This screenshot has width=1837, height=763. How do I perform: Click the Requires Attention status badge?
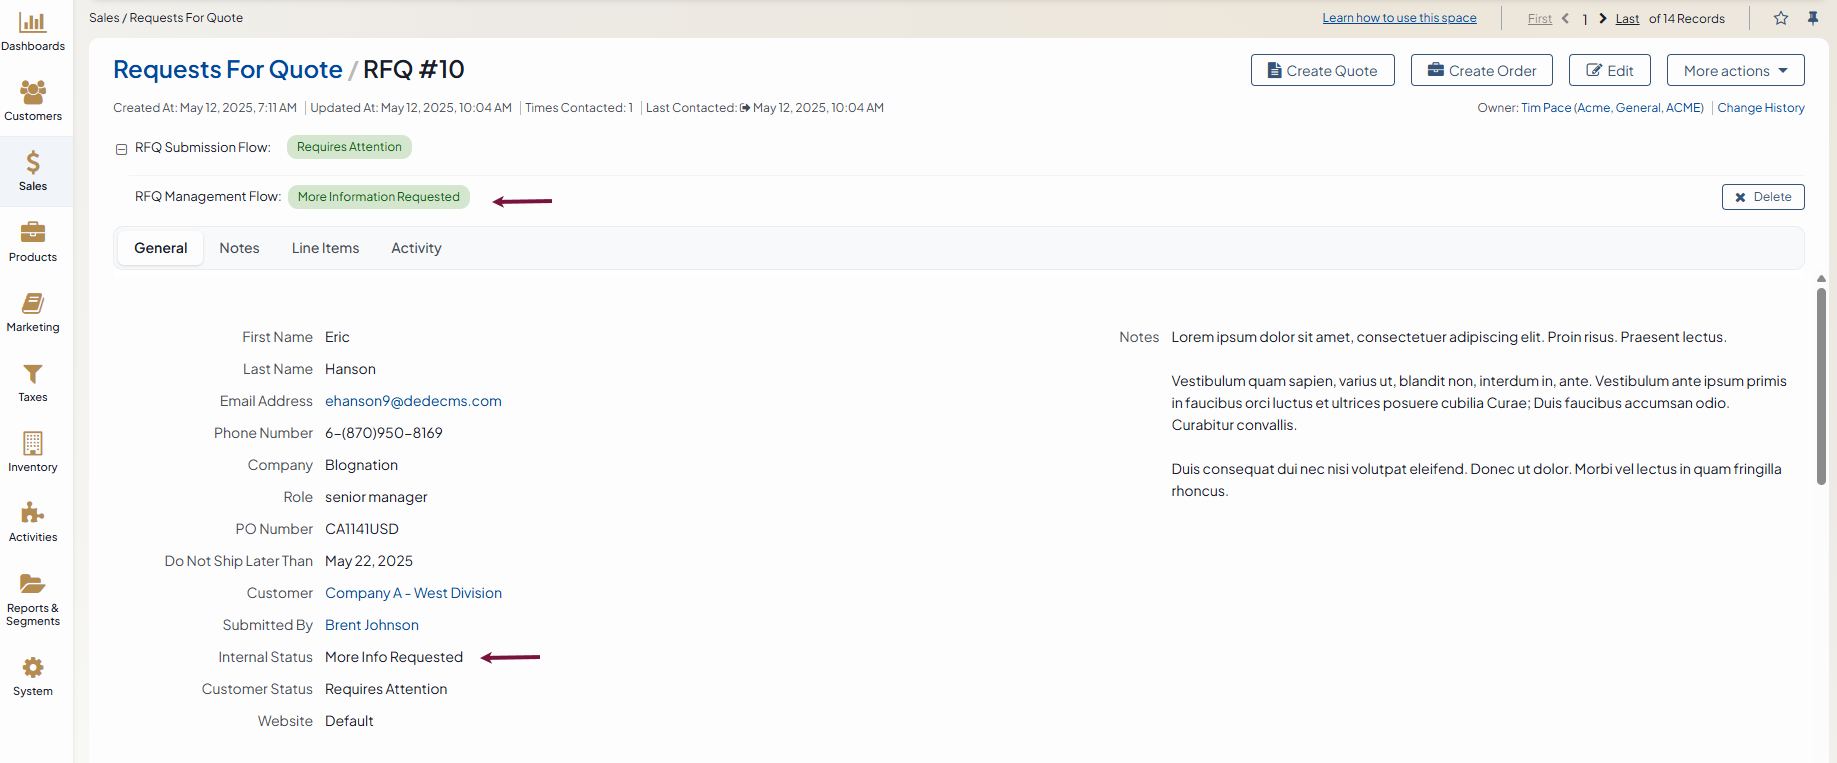click(x=349, y=147)
